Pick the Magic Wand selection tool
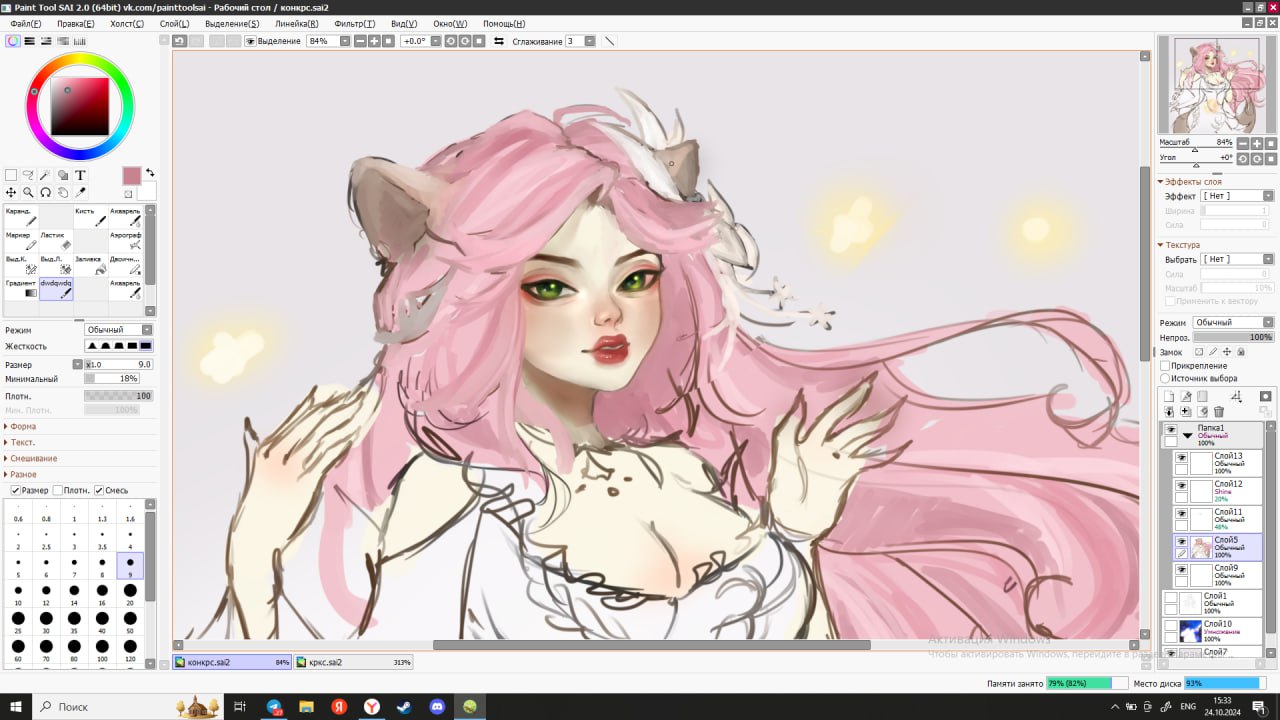The image size is (1280, 720). 45,175
